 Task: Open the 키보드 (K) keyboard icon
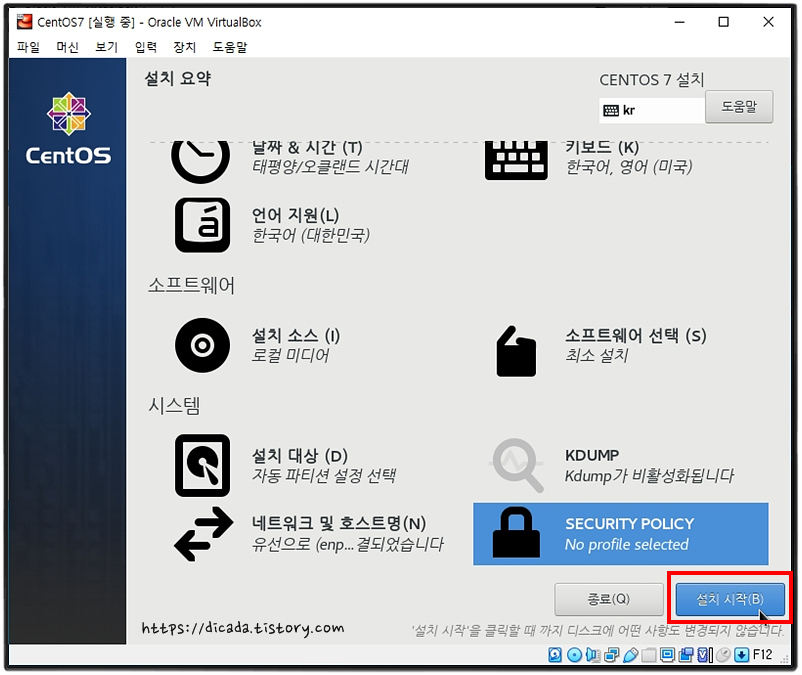(516, 160)
